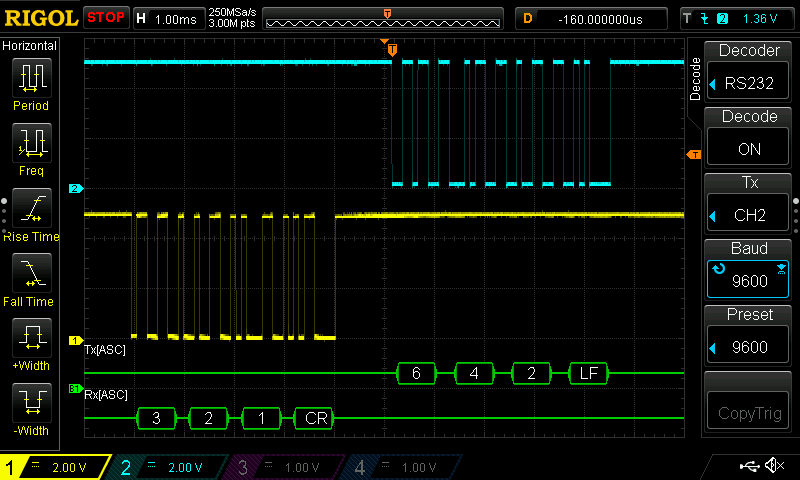
Task: Click the upper page dot of the right decode menu
Action: tap(796, 201)
